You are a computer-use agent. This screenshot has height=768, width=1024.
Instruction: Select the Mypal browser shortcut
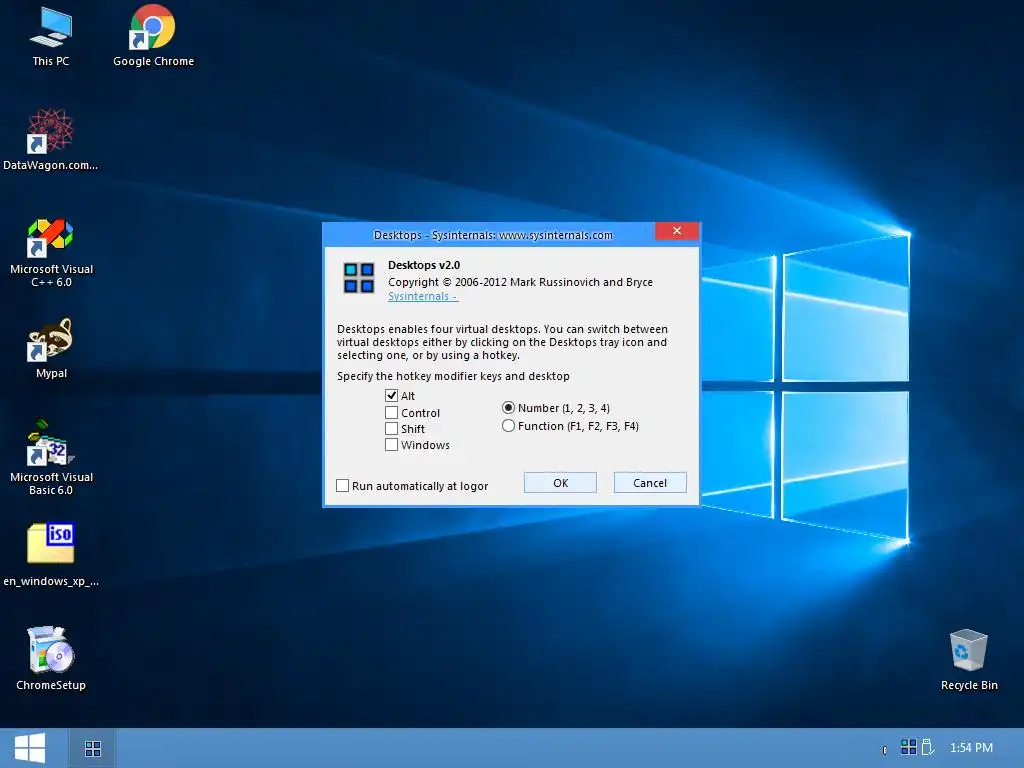(51, 347)
